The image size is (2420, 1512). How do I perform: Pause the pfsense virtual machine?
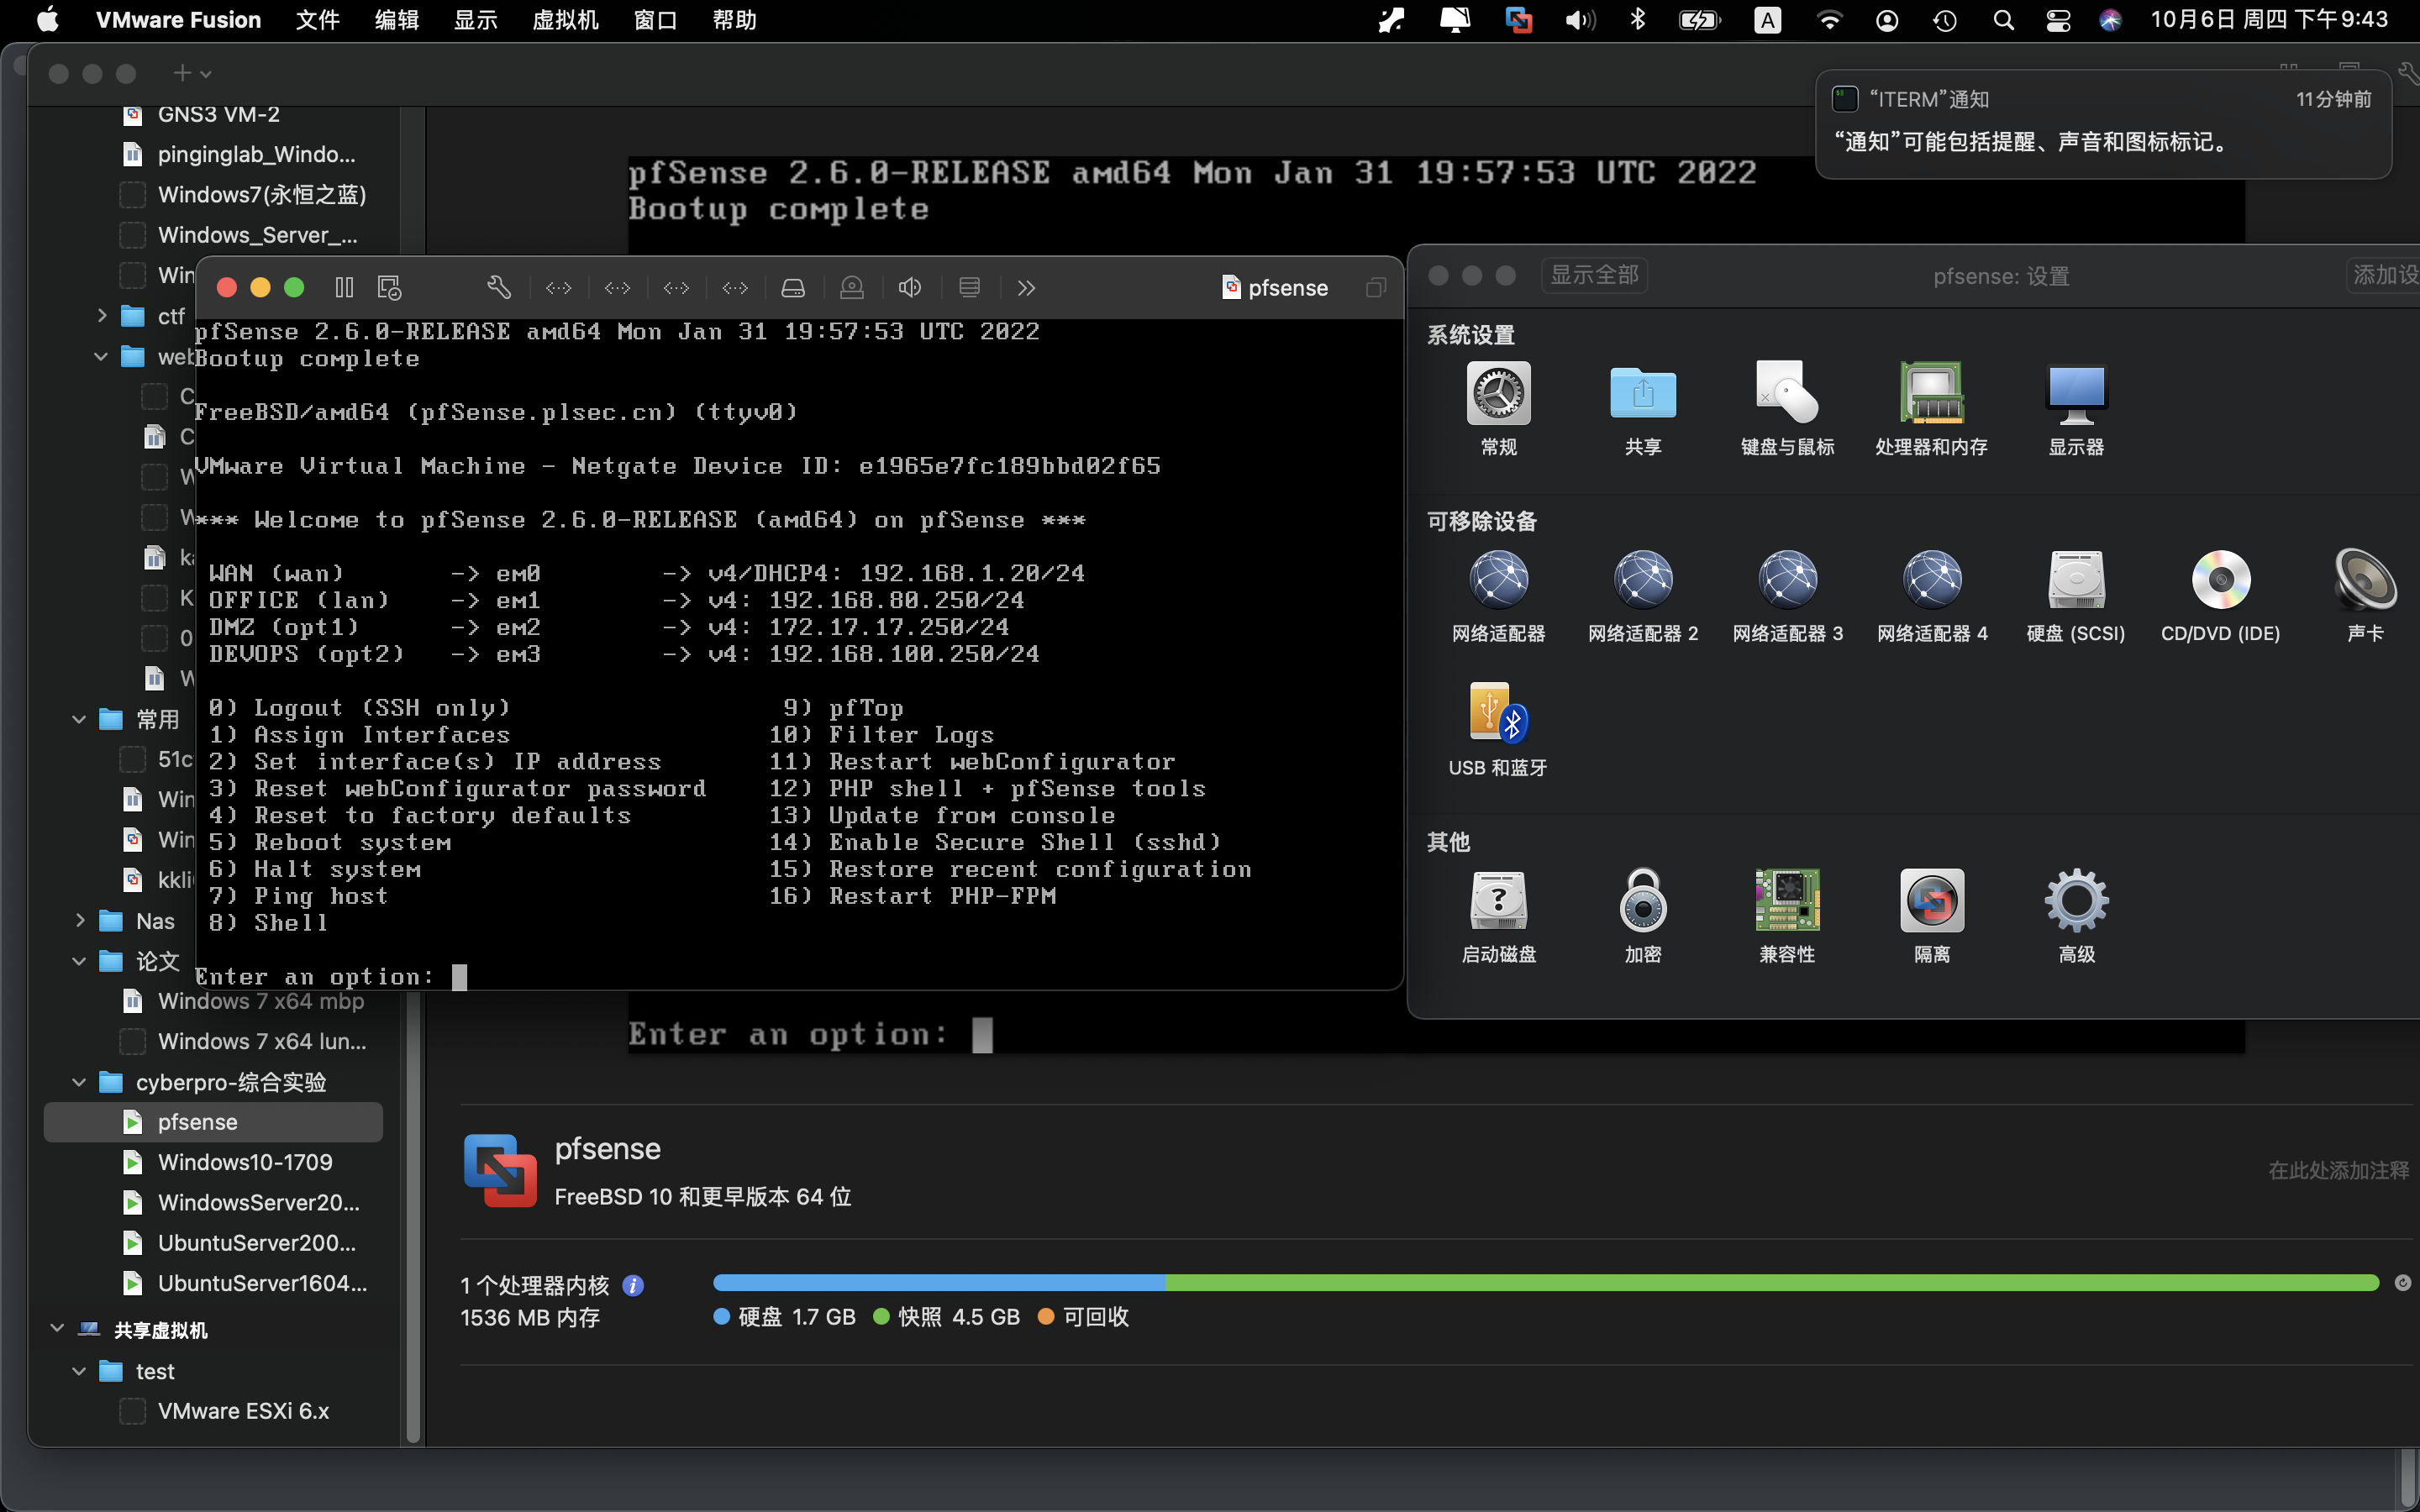[344, 288]
